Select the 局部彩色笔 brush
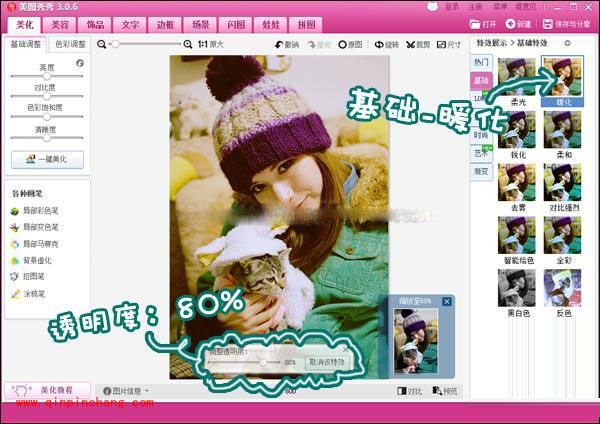600x424 pixels. click(x=34, y=211)
